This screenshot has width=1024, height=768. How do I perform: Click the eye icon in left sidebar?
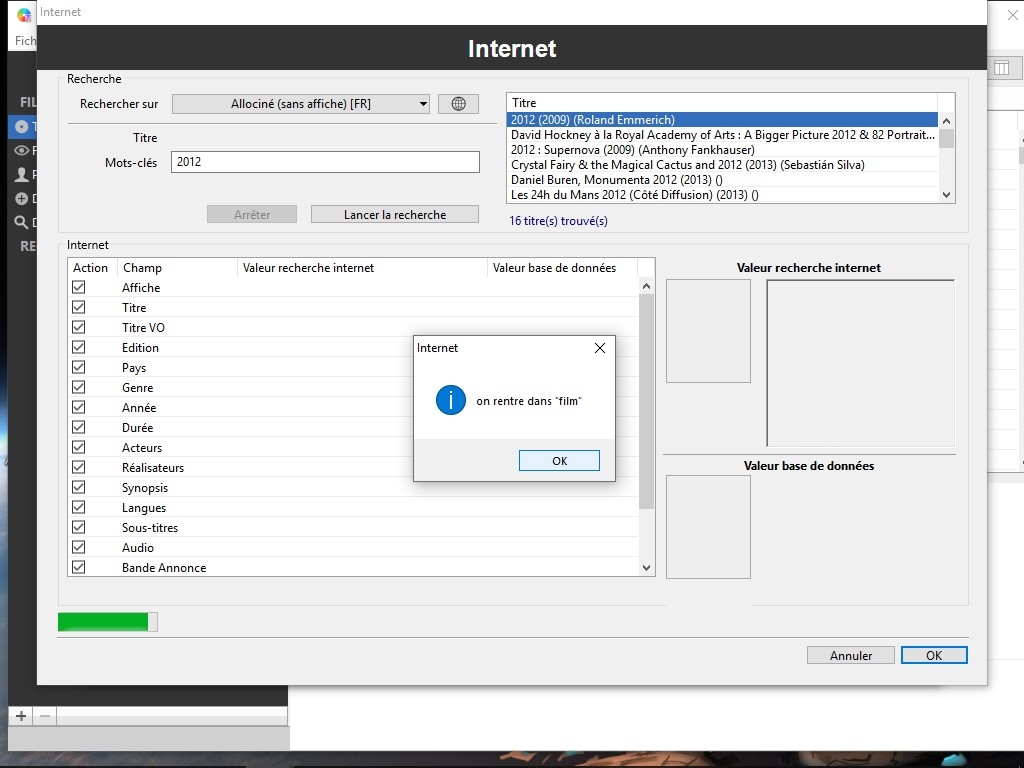21,151
